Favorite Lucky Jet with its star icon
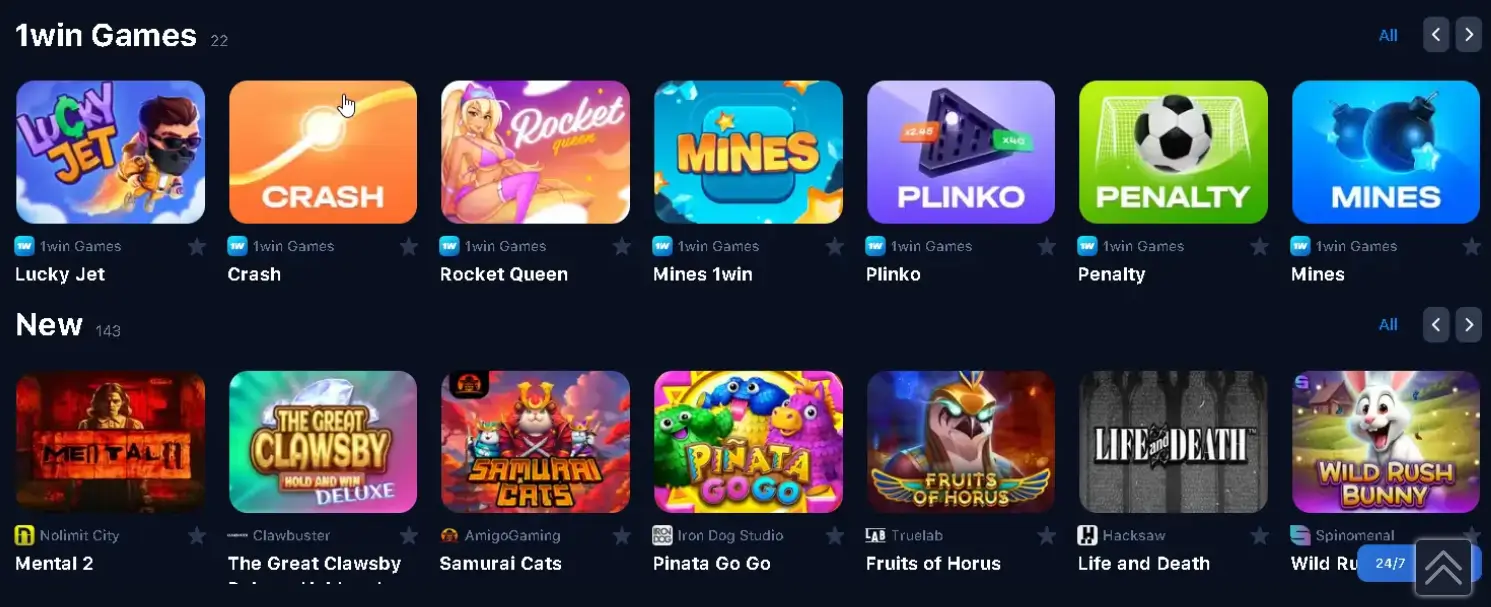The image size is (1491, 607). click(x=197, y=246)
